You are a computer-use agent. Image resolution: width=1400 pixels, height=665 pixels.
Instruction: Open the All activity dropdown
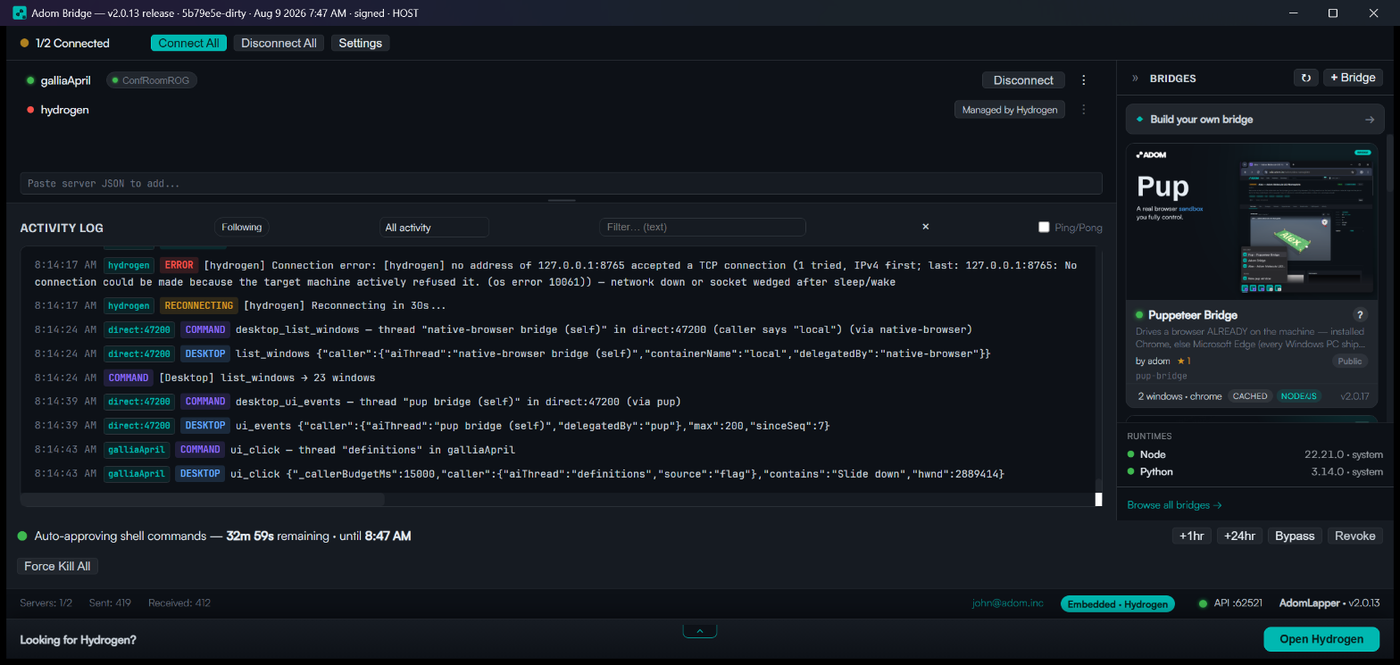[x=434, y=227]
